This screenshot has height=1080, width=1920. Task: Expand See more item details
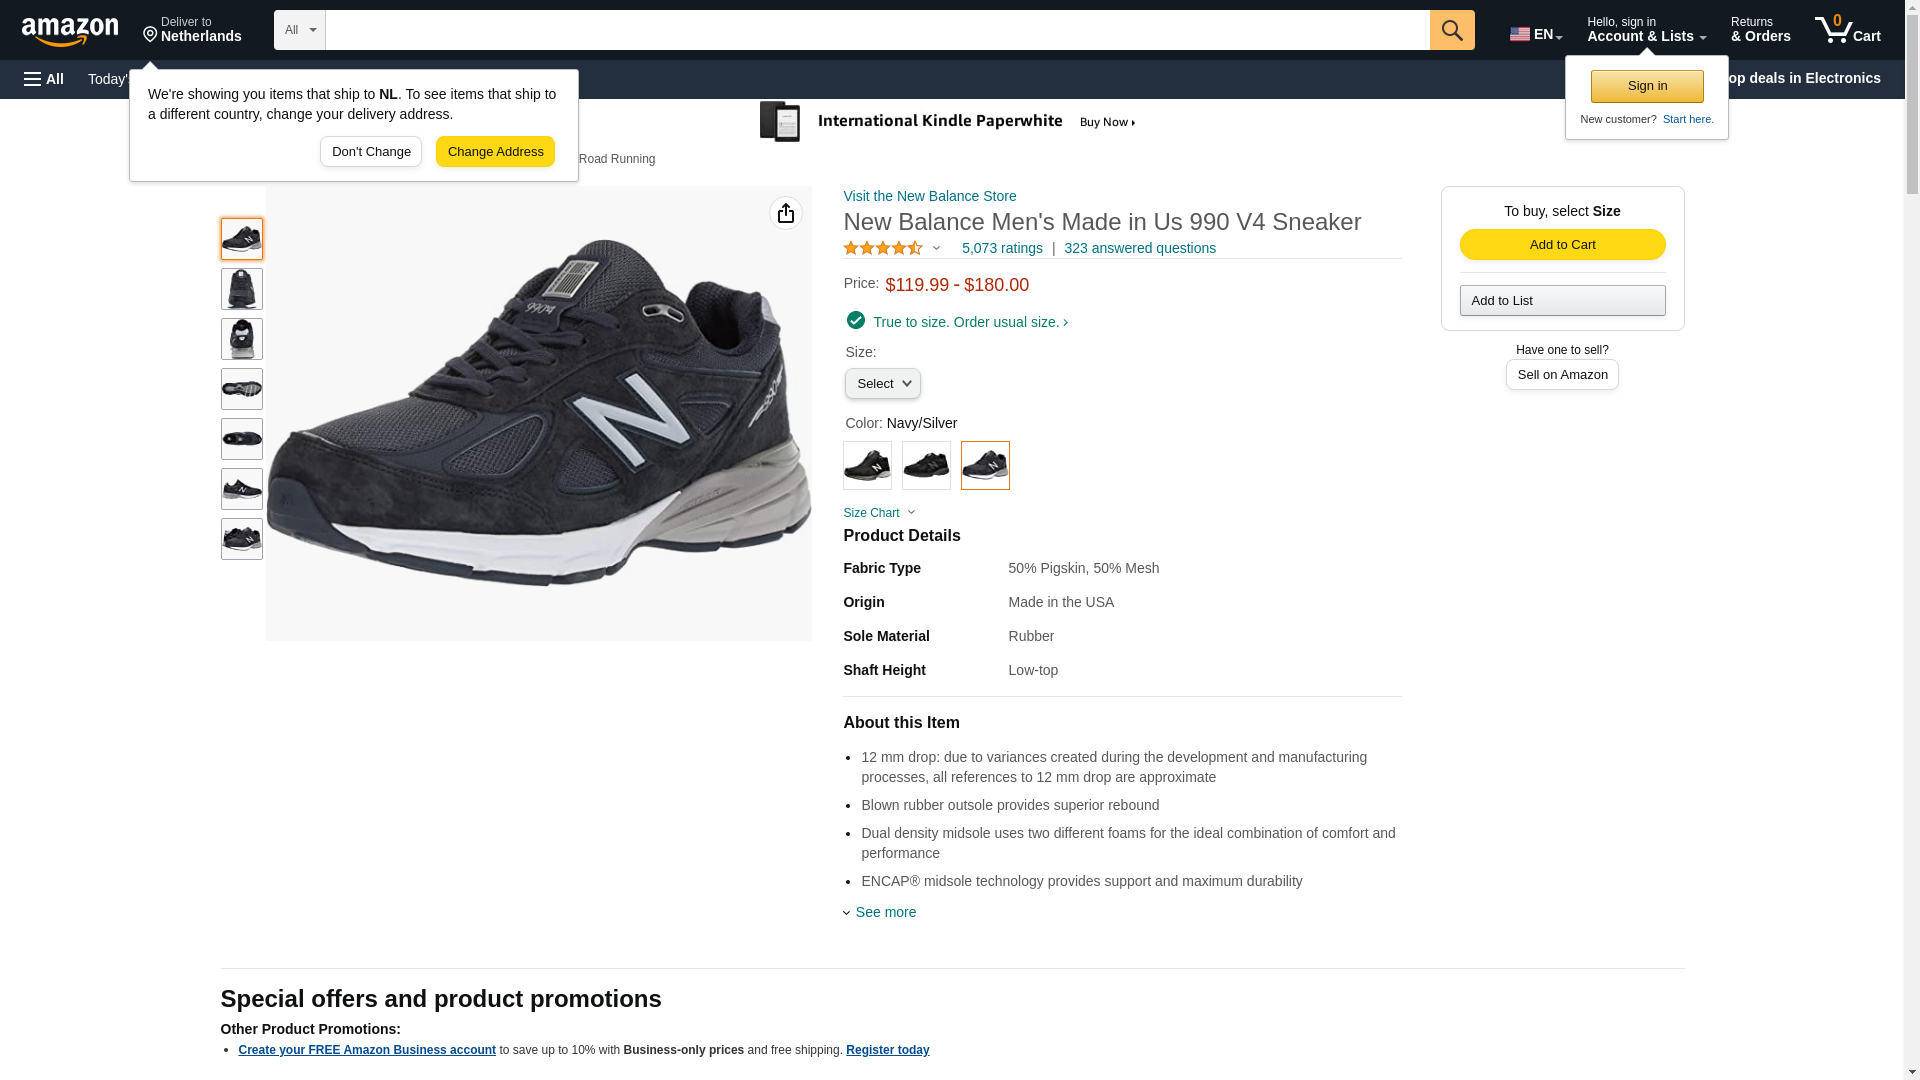point(885,912)
